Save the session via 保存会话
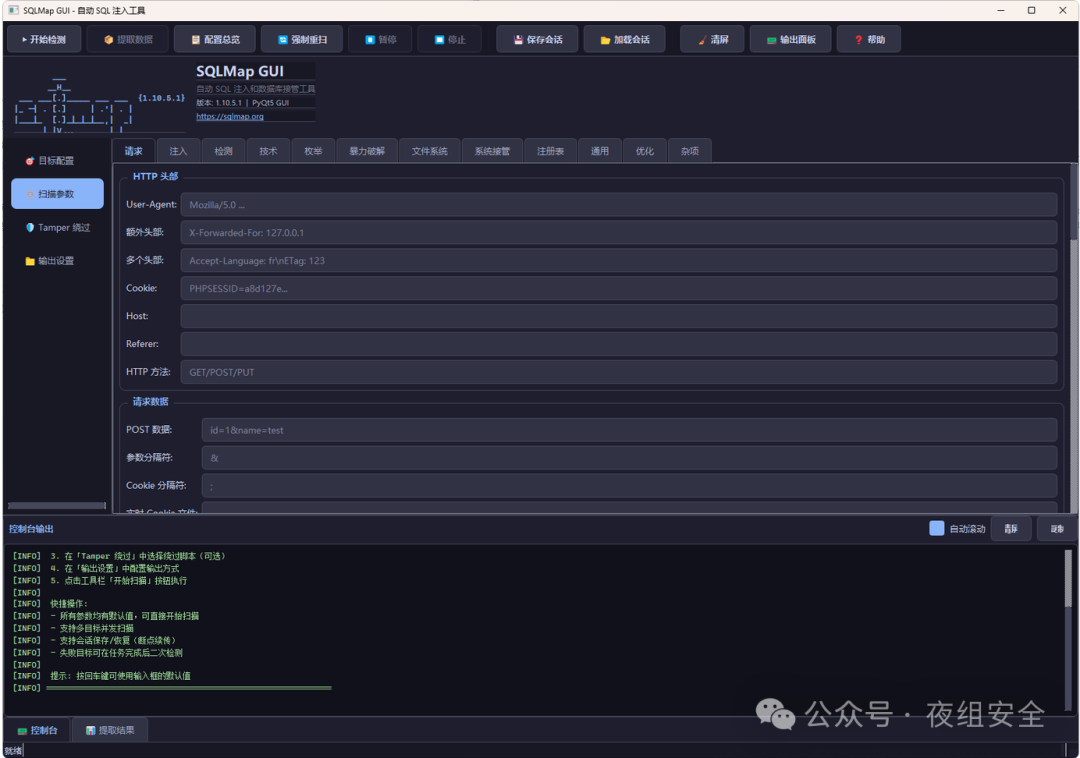This screenshot has width=1080, height=758. (x=537, y=40)
